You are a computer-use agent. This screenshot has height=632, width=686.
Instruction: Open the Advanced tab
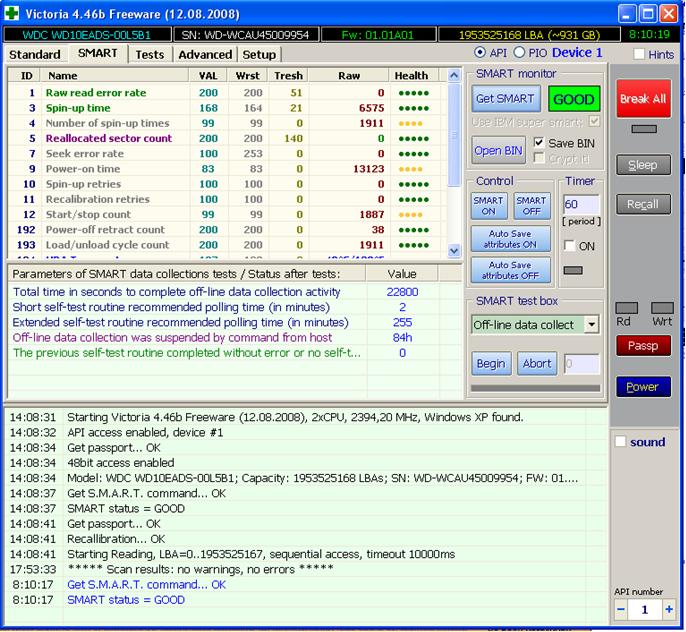pyautogui.click(x=205, y=55)
